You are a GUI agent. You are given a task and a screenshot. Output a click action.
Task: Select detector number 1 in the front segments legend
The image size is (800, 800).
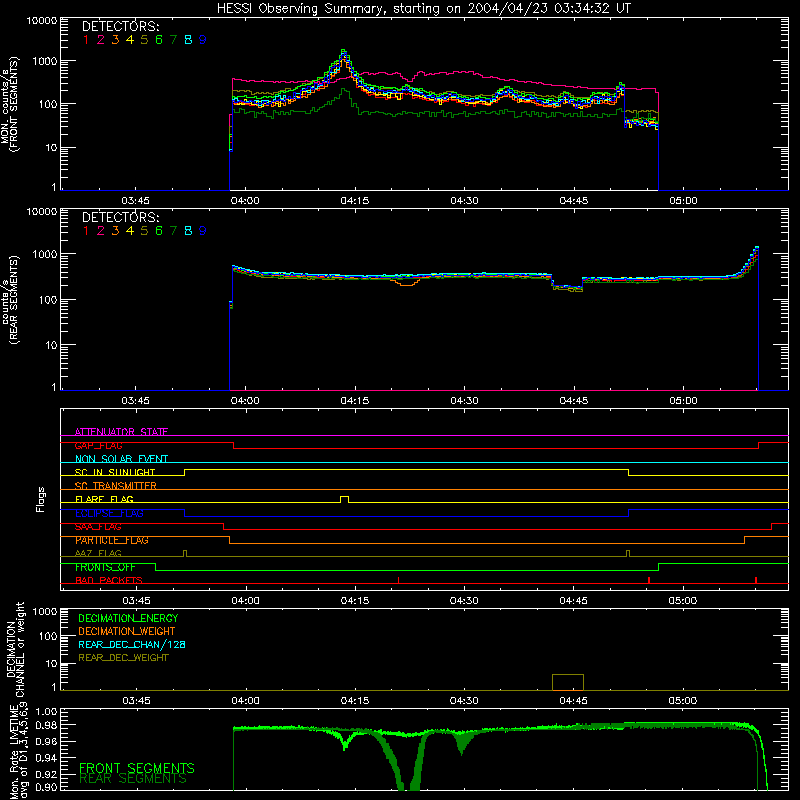(x=86, y=40)
